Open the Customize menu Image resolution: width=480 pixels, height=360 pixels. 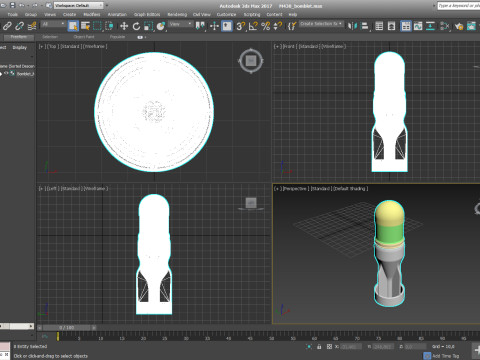point(226,15)
